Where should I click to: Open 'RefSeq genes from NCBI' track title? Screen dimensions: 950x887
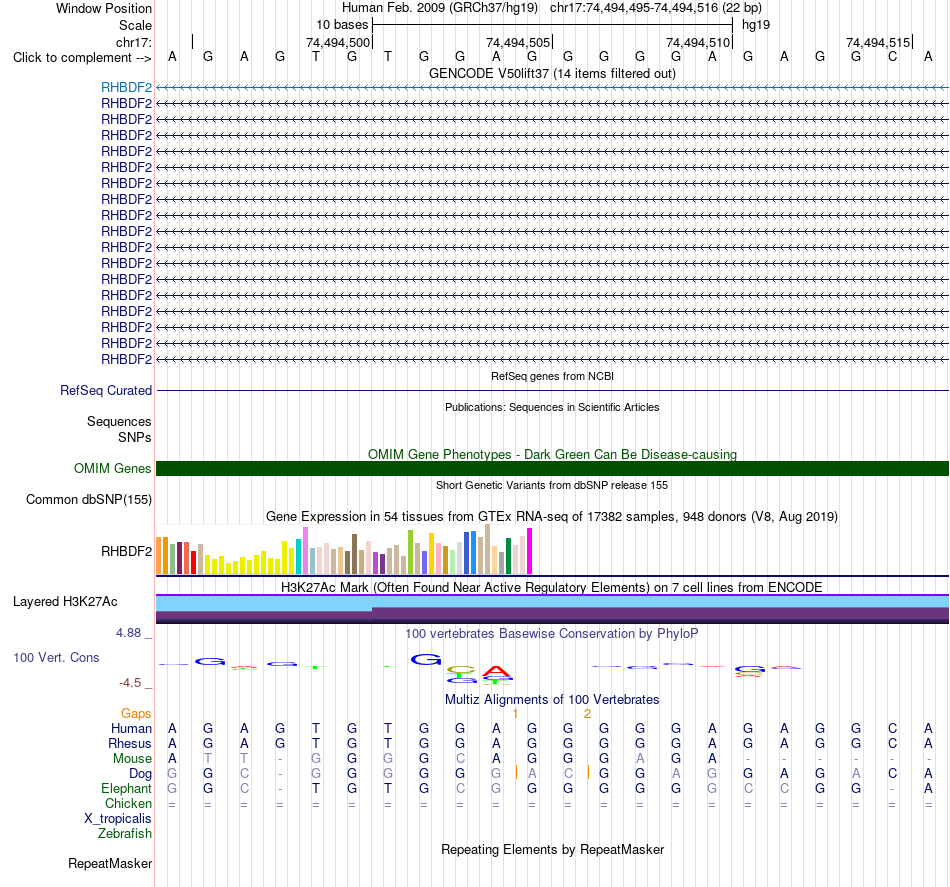click(x=552, y=376)
